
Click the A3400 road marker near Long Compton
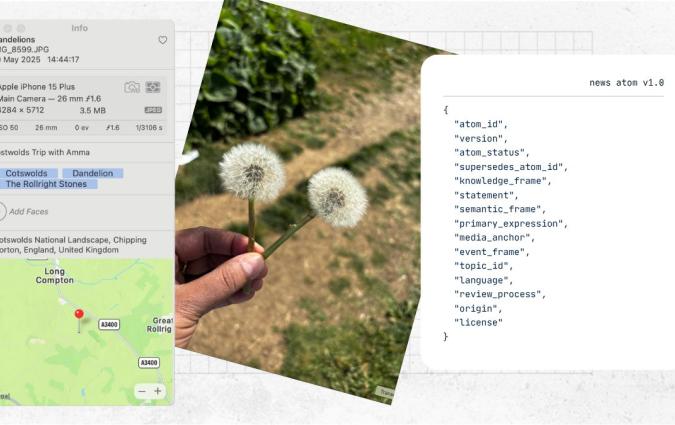[x=109, y=324]
